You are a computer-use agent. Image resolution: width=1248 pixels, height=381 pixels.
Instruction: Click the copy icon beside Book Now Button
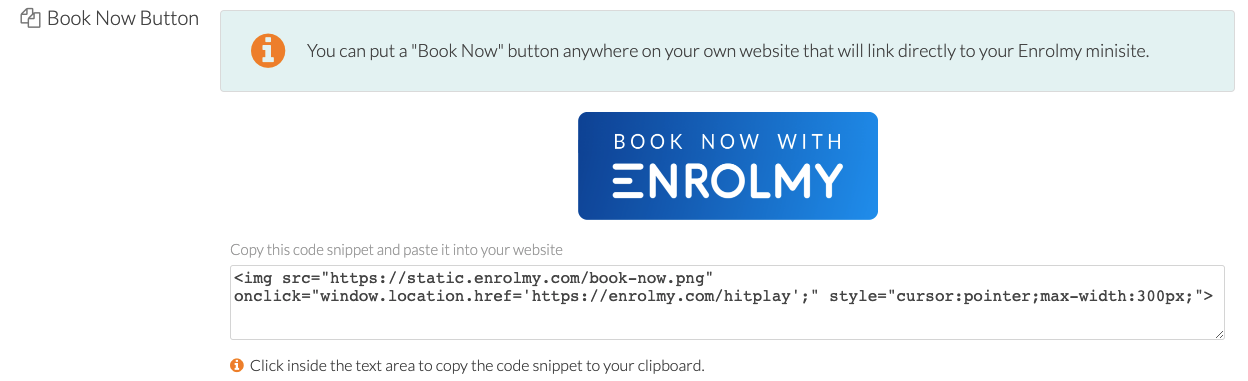30,18
